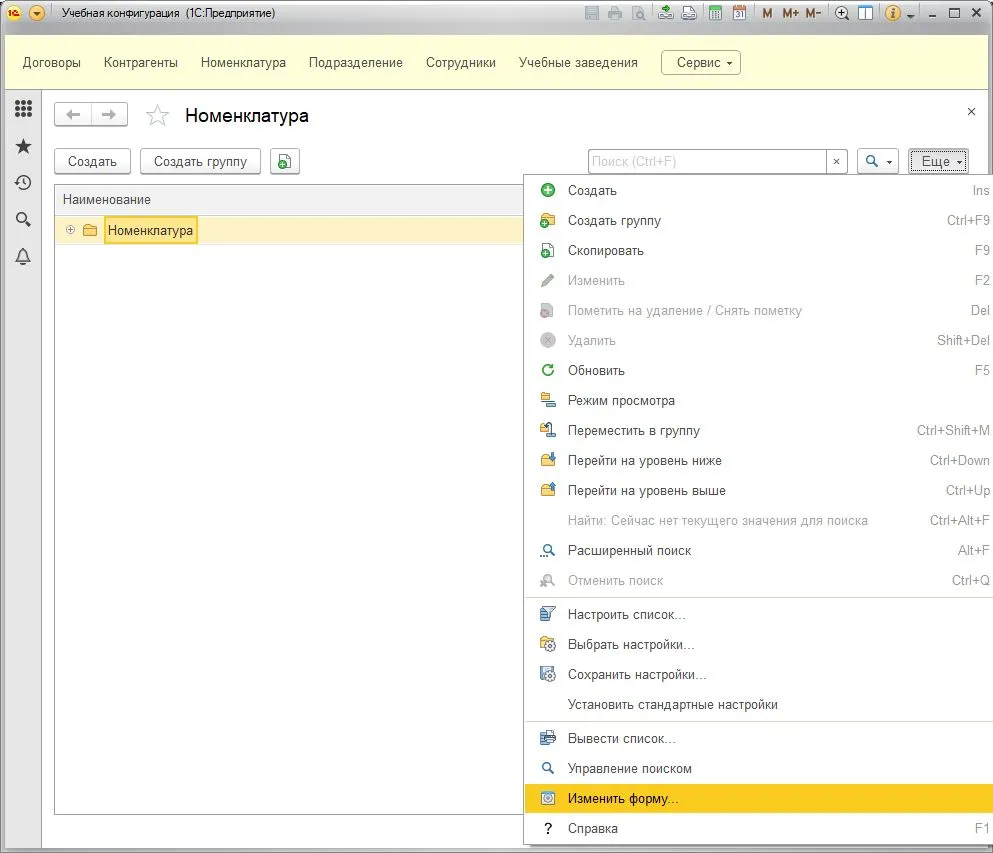Image resolution: width=993 pixels, height=853 pixels.
Task: Click the get link icon
Action: (x=666, y=13)
